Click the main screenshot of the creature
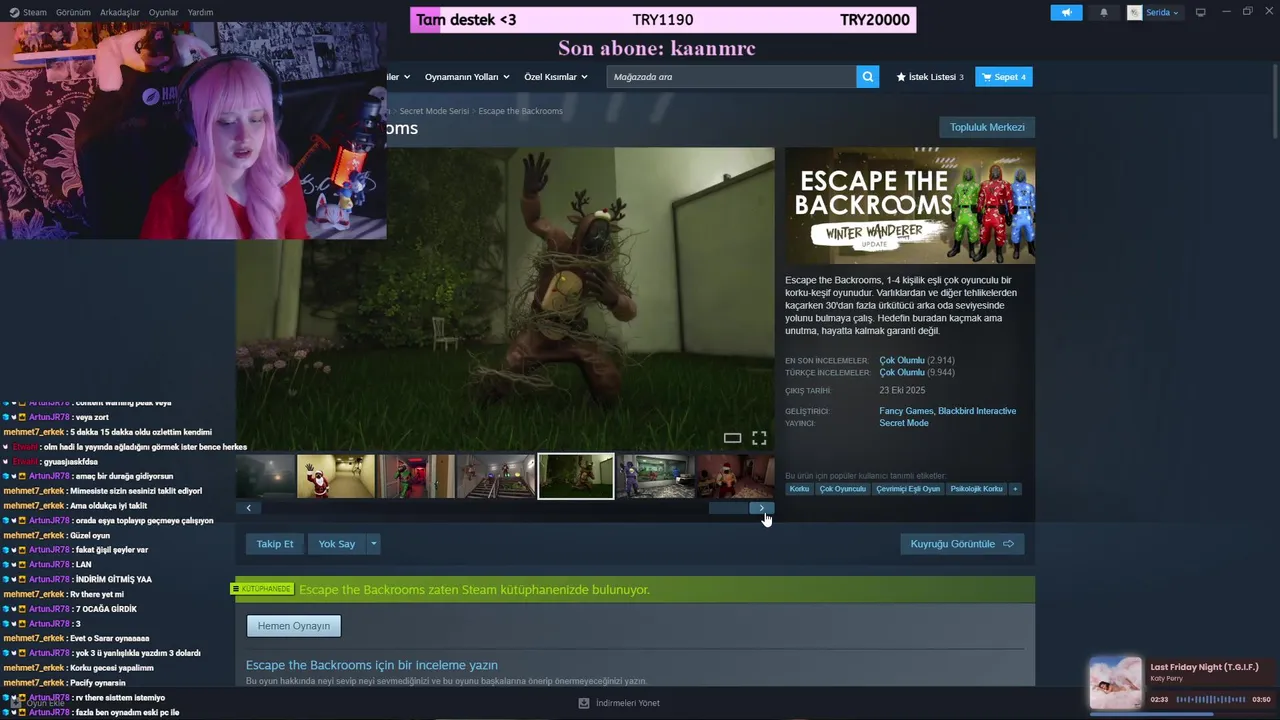 click(505, 299)
